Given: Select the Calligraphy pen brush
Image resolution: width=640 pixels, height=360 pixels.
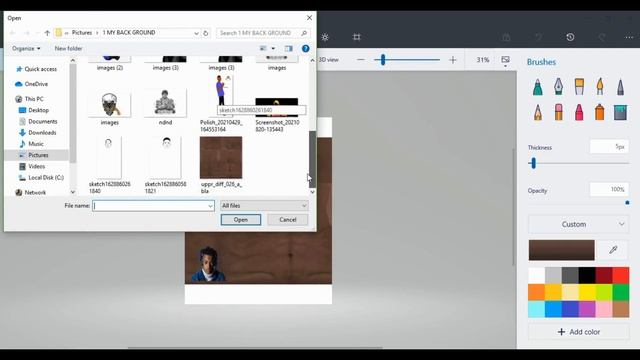Looking at the screenshot, I should 558,87.
